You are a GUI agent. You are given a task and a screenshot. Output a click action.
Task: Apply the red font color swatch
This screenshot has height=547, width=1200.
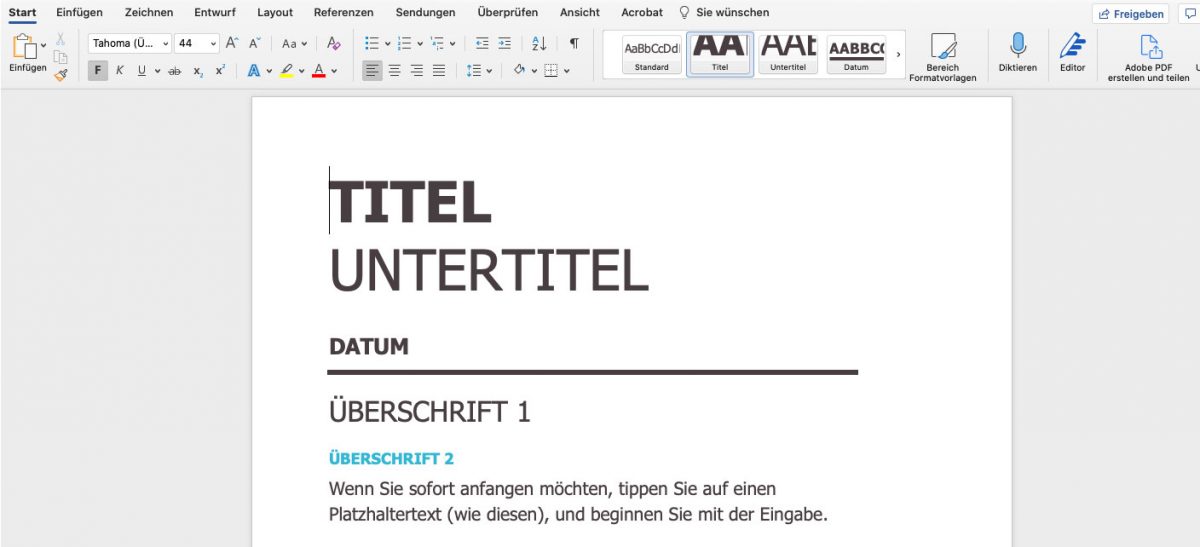pos(318,70)
